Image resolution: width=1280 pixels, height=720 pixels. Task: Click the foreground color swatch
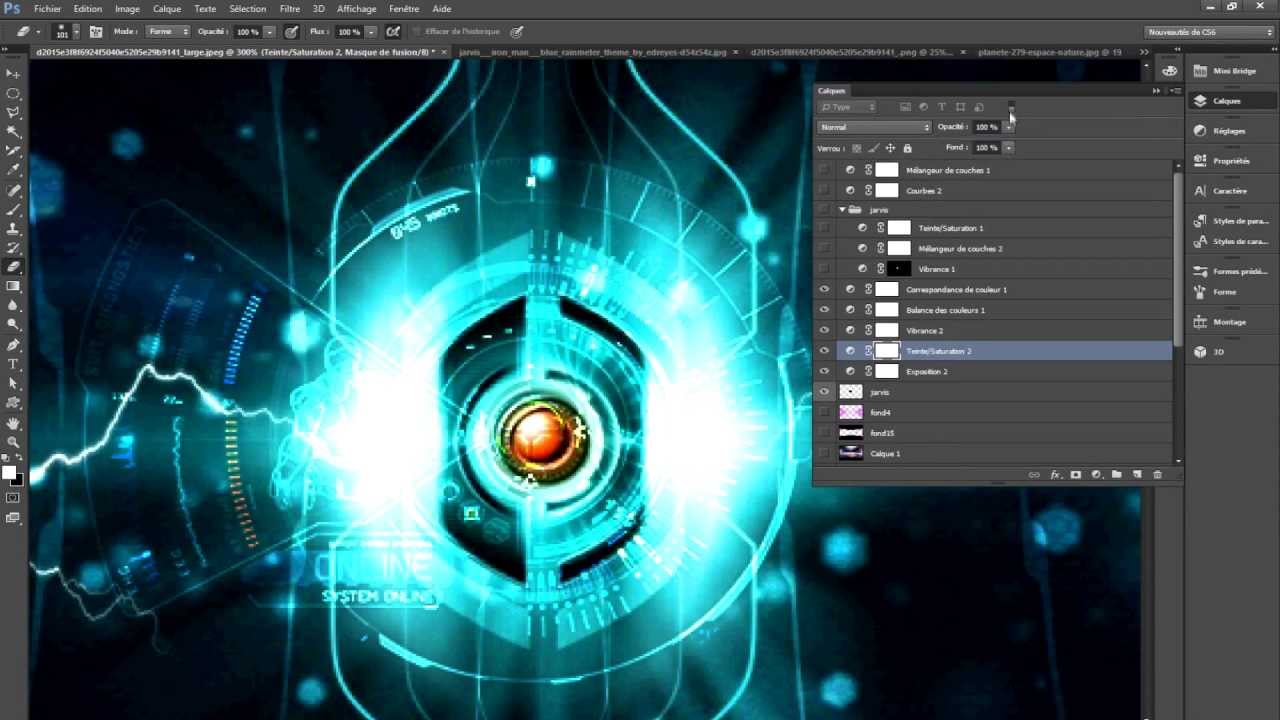pyautogui.click(x=9, y=472)
